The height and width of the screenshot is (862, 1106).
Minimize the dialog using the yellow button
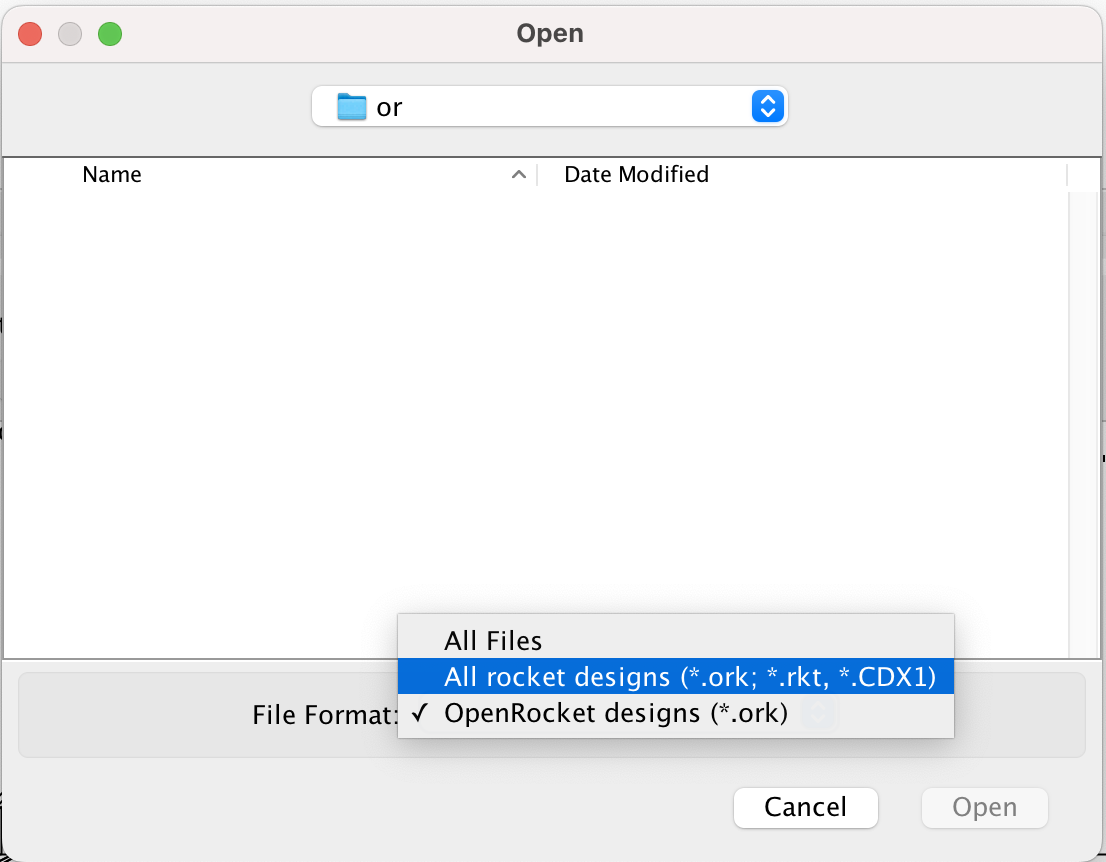pos(69,34)
